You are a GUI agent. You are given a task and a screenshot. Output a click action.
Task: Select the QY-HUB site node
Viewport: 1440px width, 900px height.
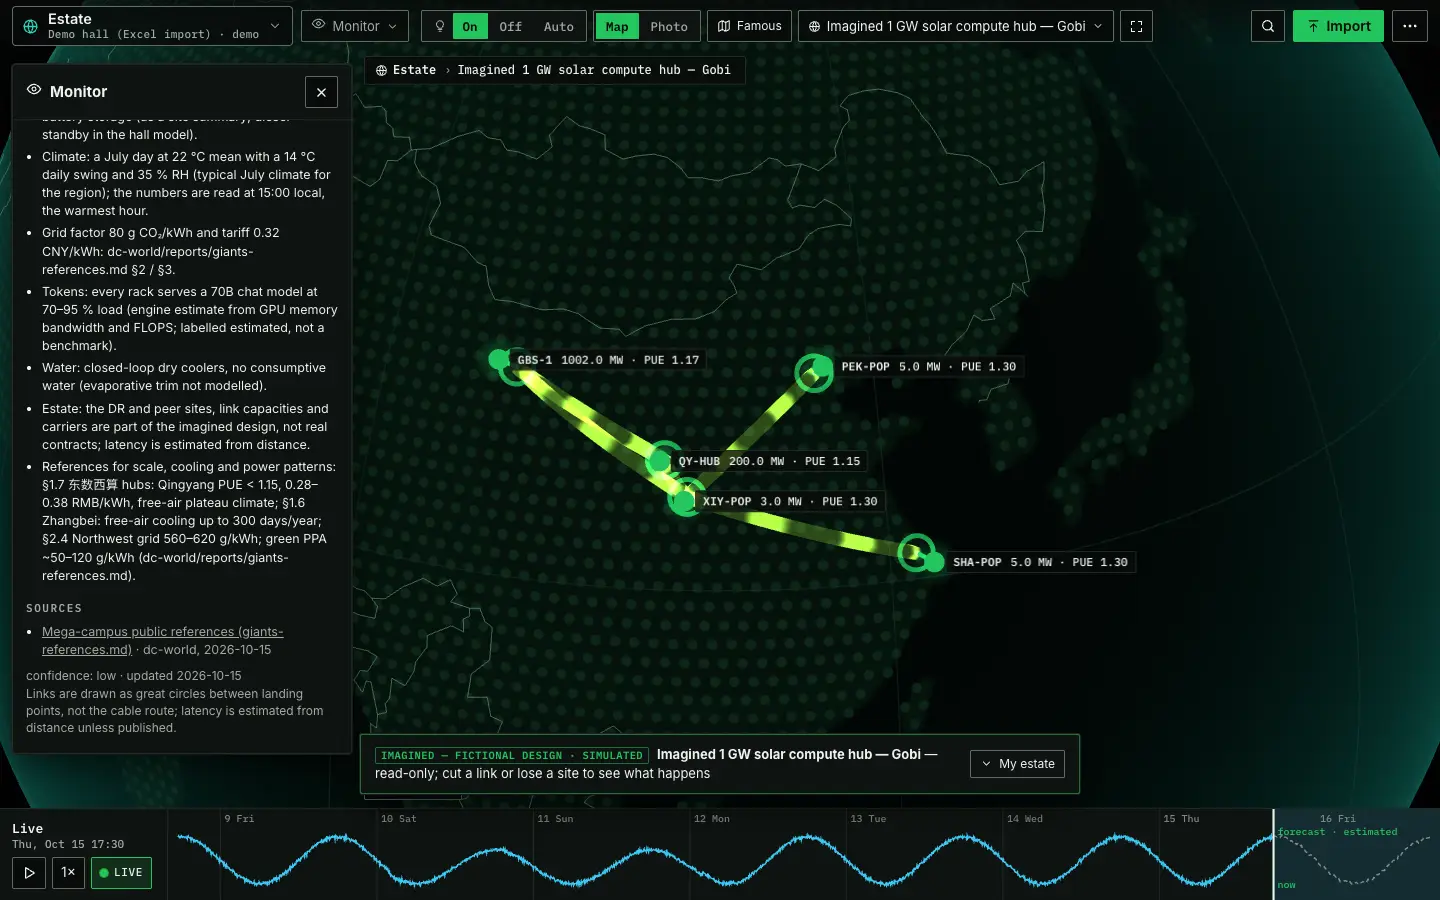(x=660, y=461)
